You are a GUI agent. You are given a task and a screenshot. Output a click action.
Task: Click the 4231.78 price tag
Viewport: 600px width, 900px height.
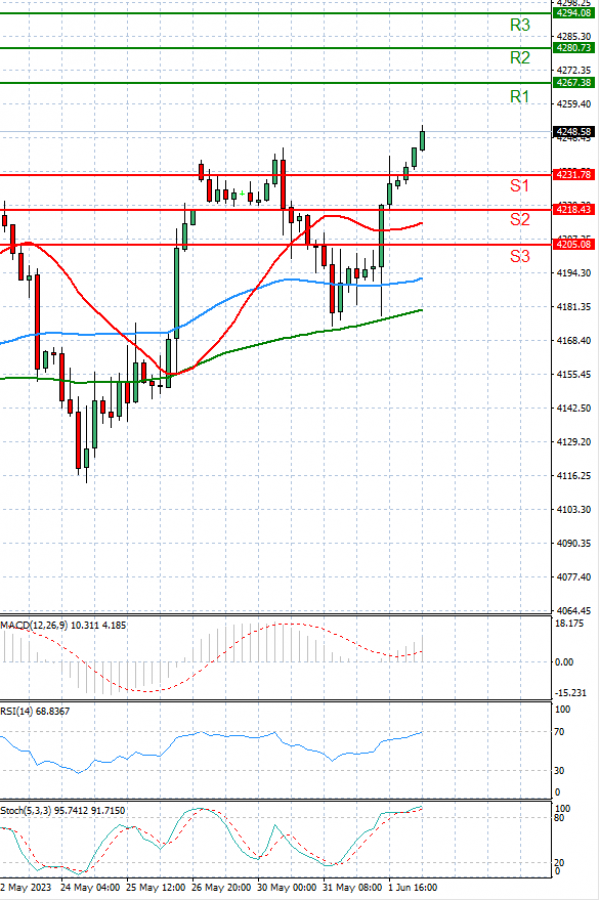coord(574,174)
